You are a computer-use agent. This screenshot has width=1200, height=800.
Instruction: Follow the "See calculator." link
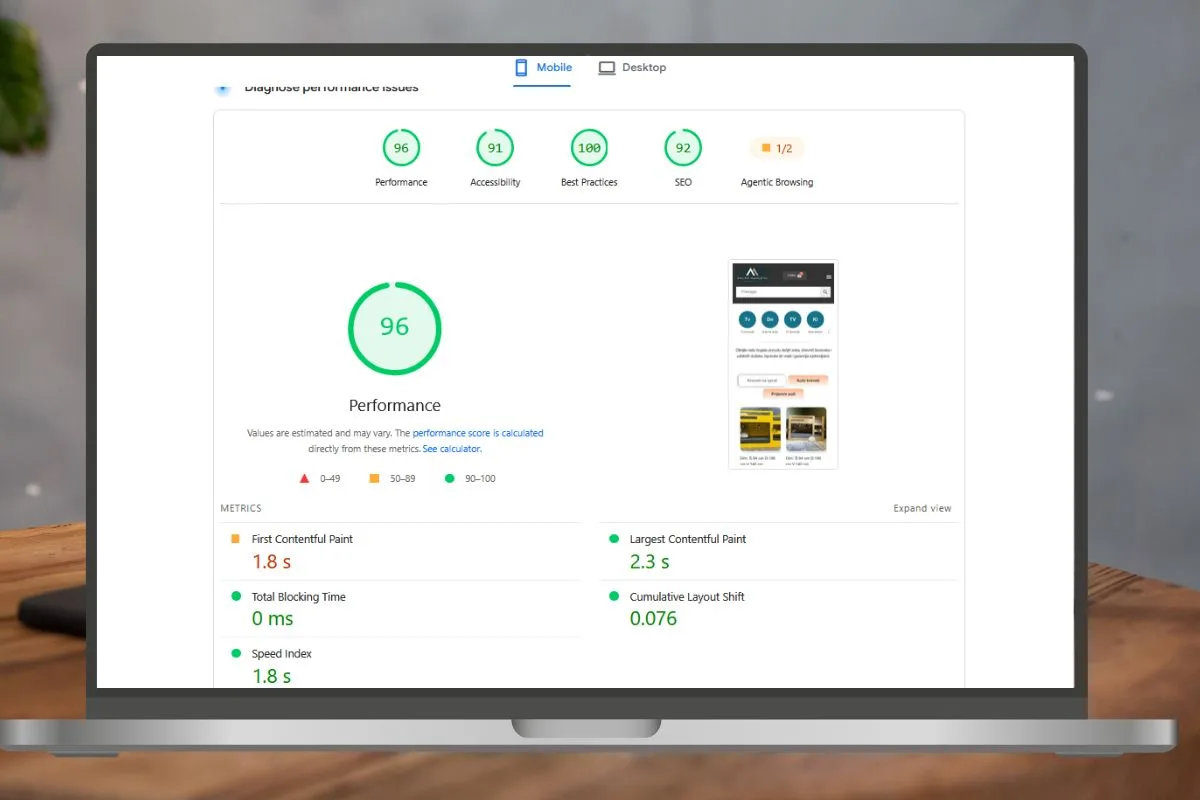tap(452, 449)
